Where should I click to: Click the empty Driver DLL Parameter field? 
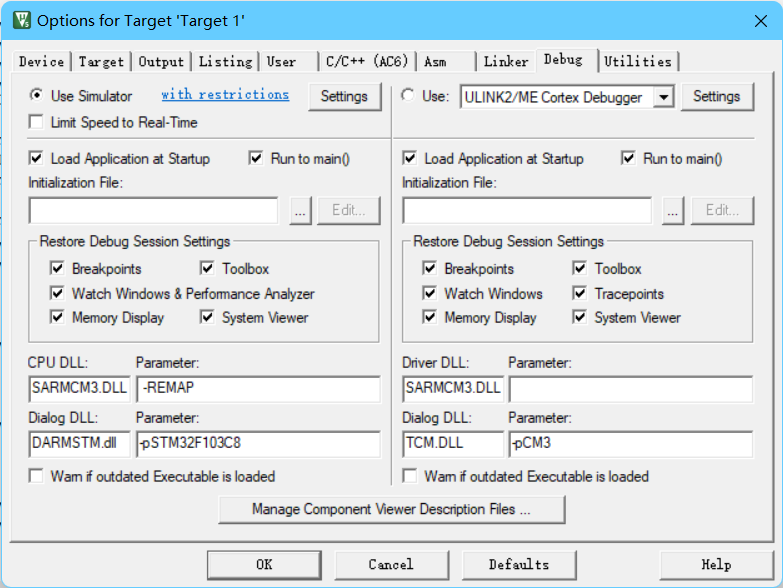[x=631, y=388]
